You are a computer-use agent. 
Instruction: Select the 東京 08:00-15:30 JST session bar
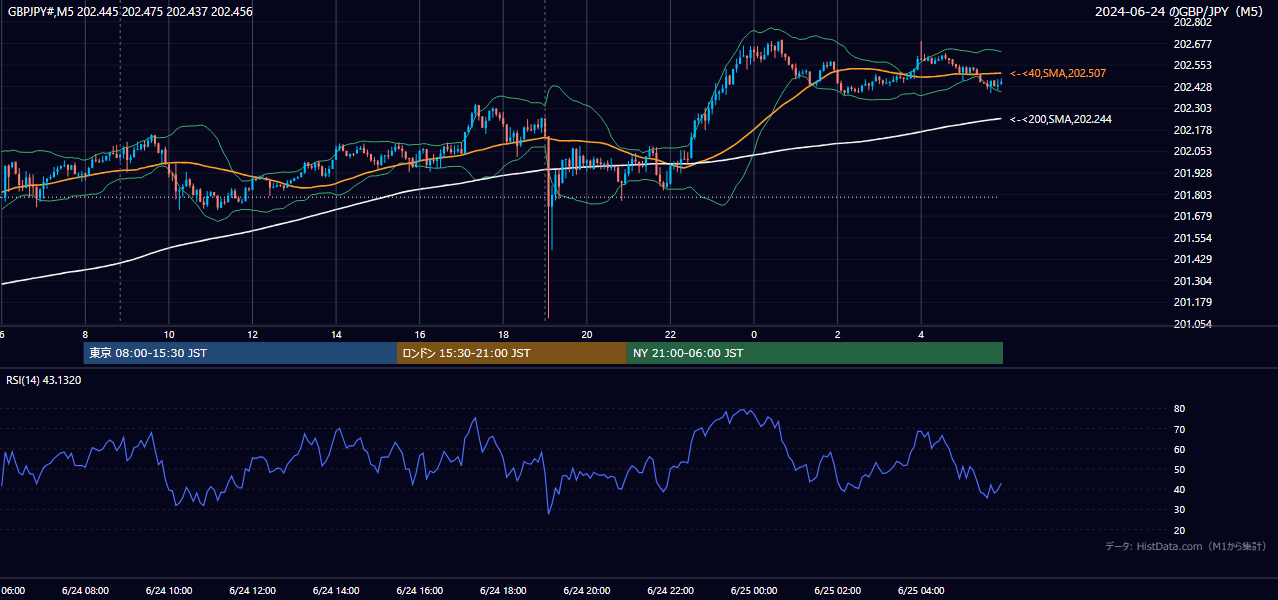pyautogui.click(x=240, y=353)
